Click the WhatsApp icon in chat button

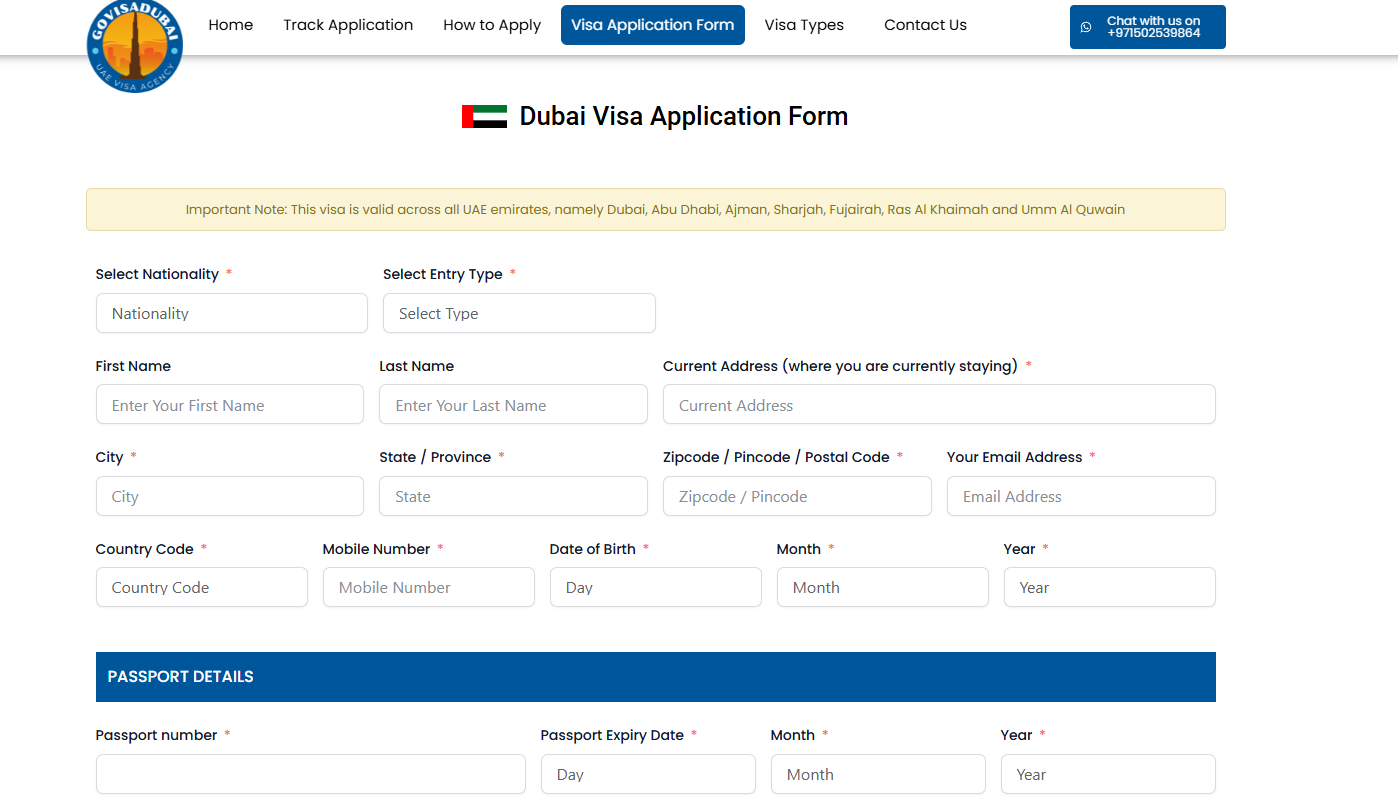tap(1086, 27)
